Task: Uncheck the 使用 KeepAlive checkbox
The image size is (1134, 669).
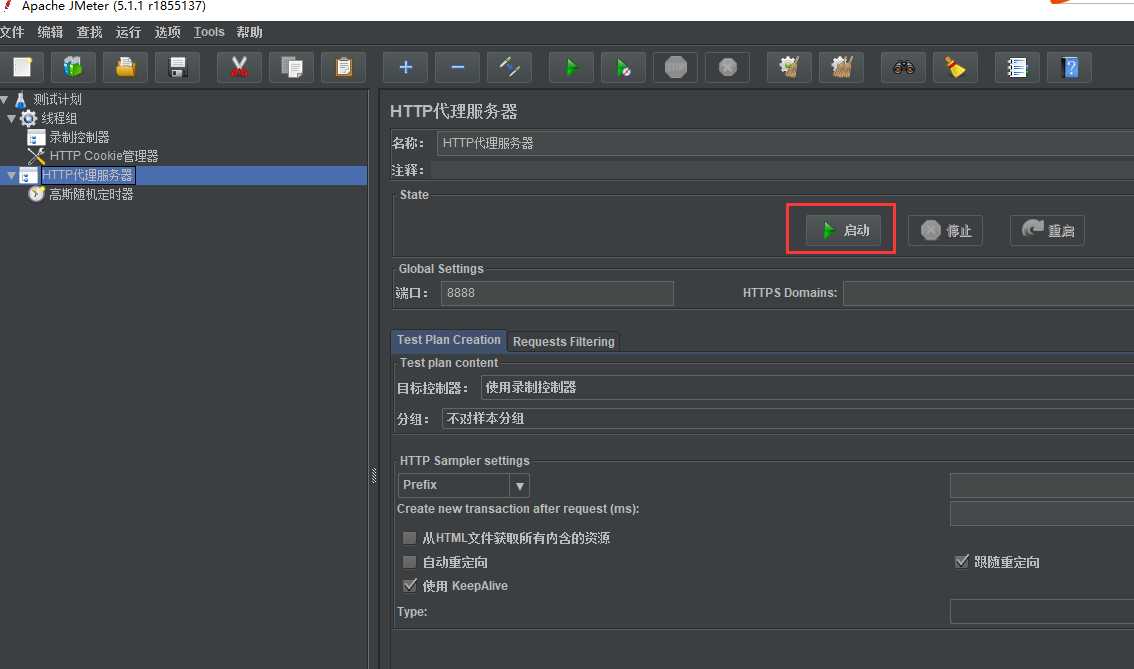Action: pyautogui.click(x=409, y=586)
